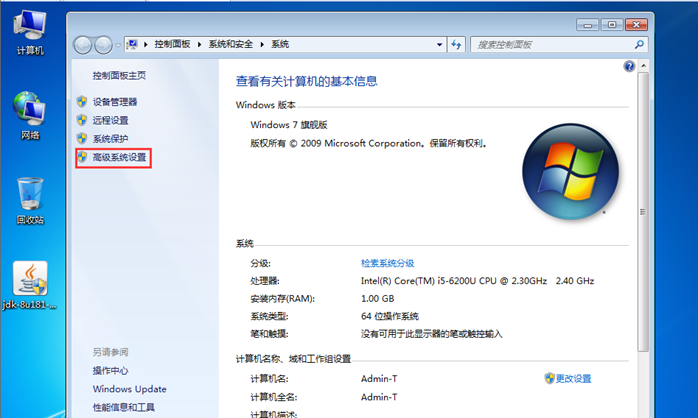Click the computer icon in address bar
The image size is (698, 418).
pos(132,44)
